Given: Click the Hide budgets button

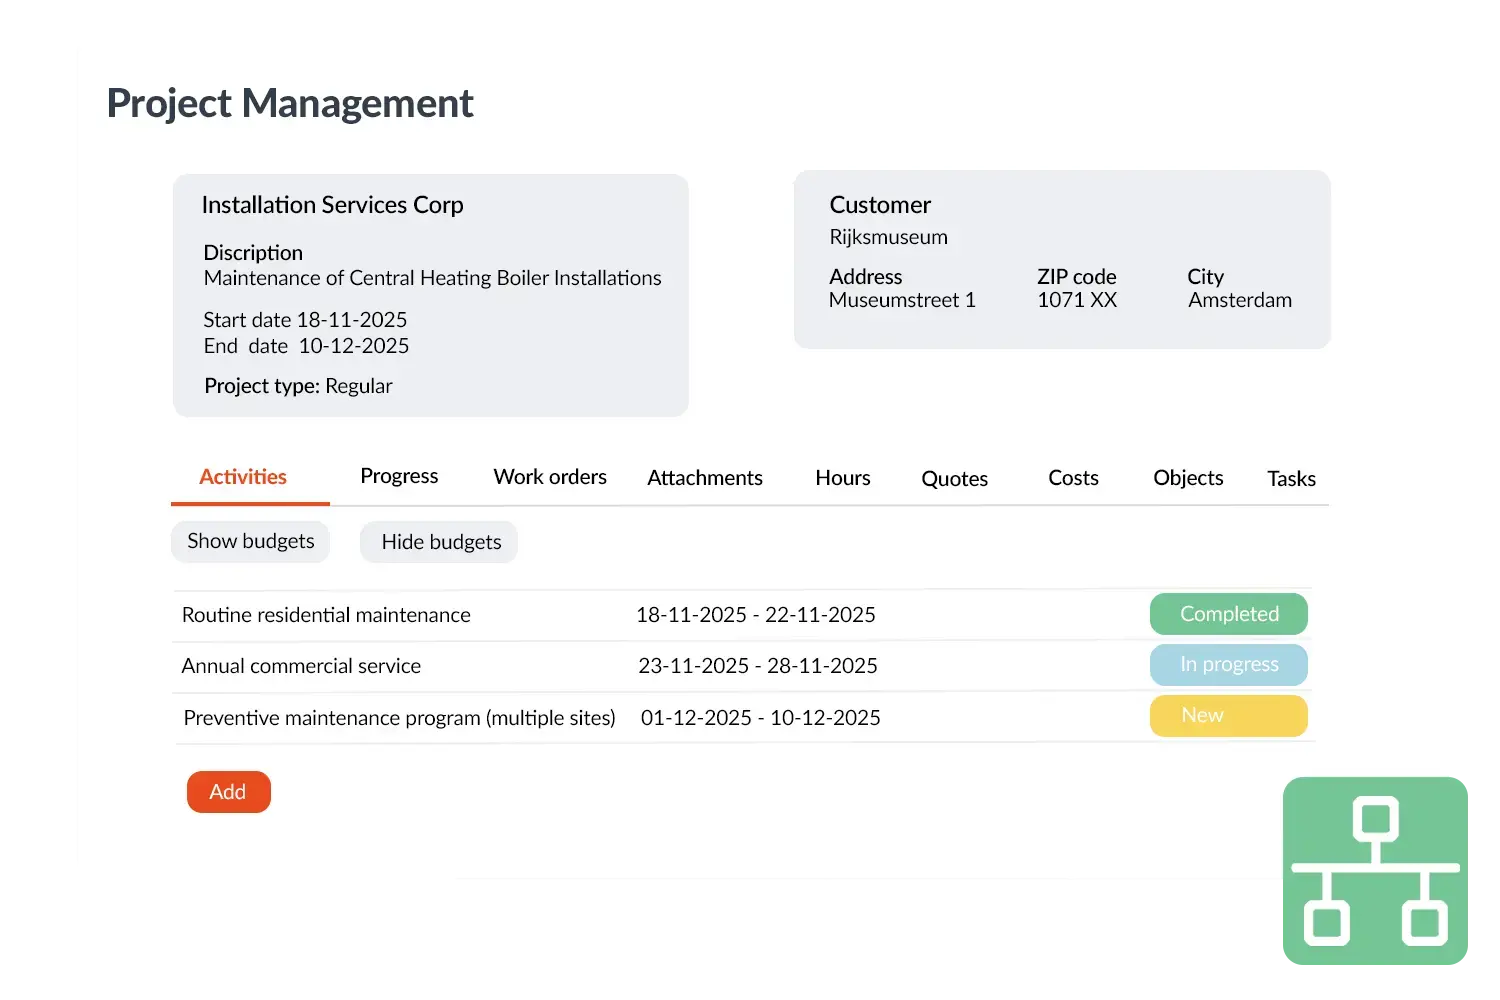Looking at the screenshot, I should [440, 542].
